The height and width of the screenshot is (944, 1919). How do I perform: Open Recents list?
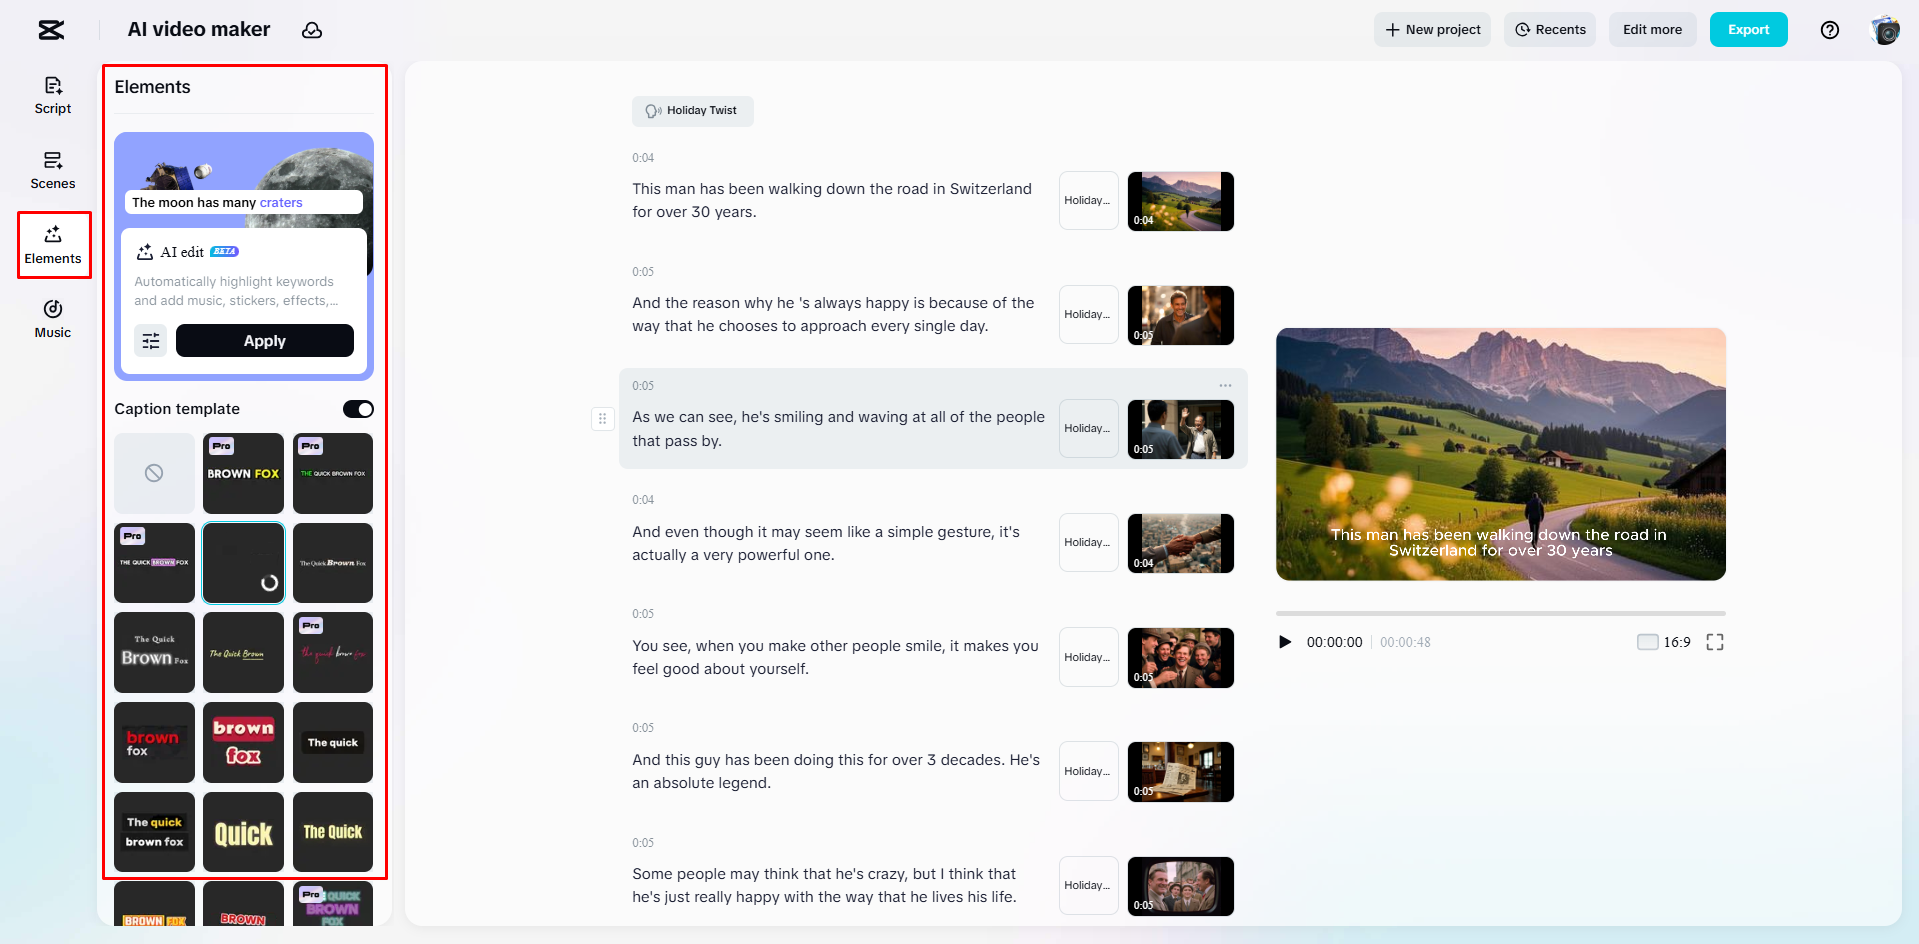click(1550, 30)
